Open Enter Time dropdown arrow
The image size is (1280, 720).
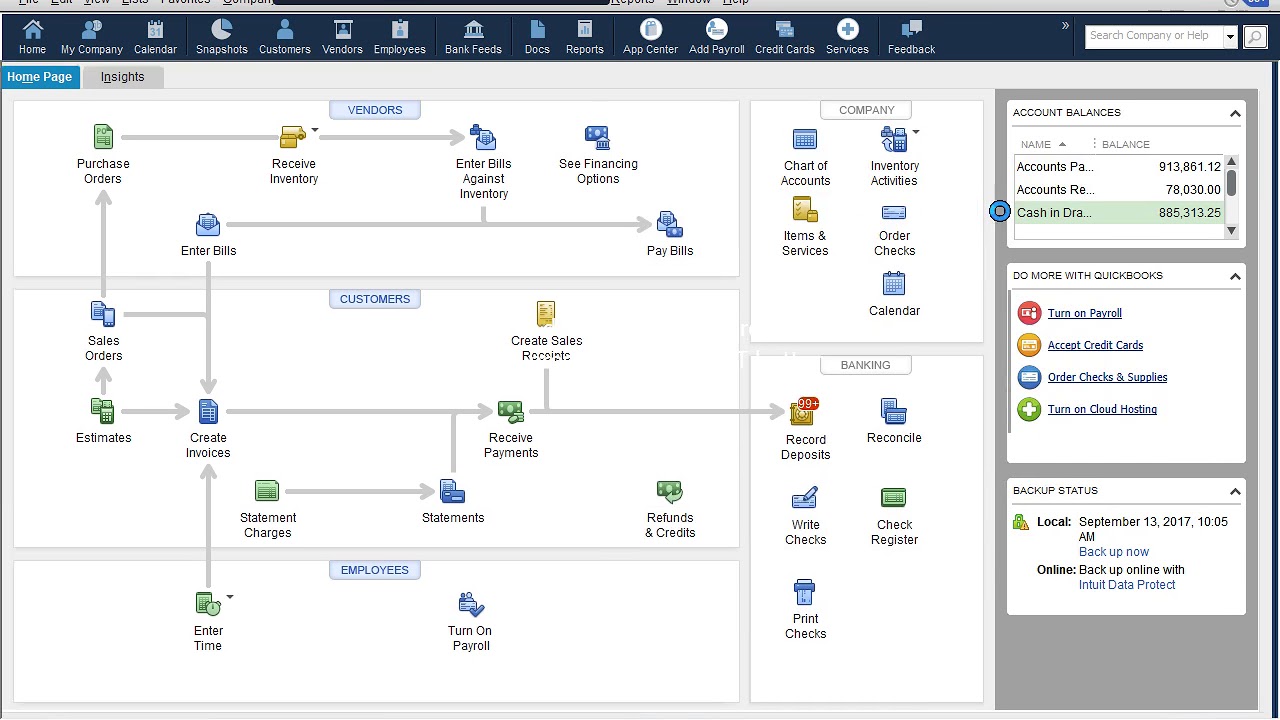[x=229, y=597]
